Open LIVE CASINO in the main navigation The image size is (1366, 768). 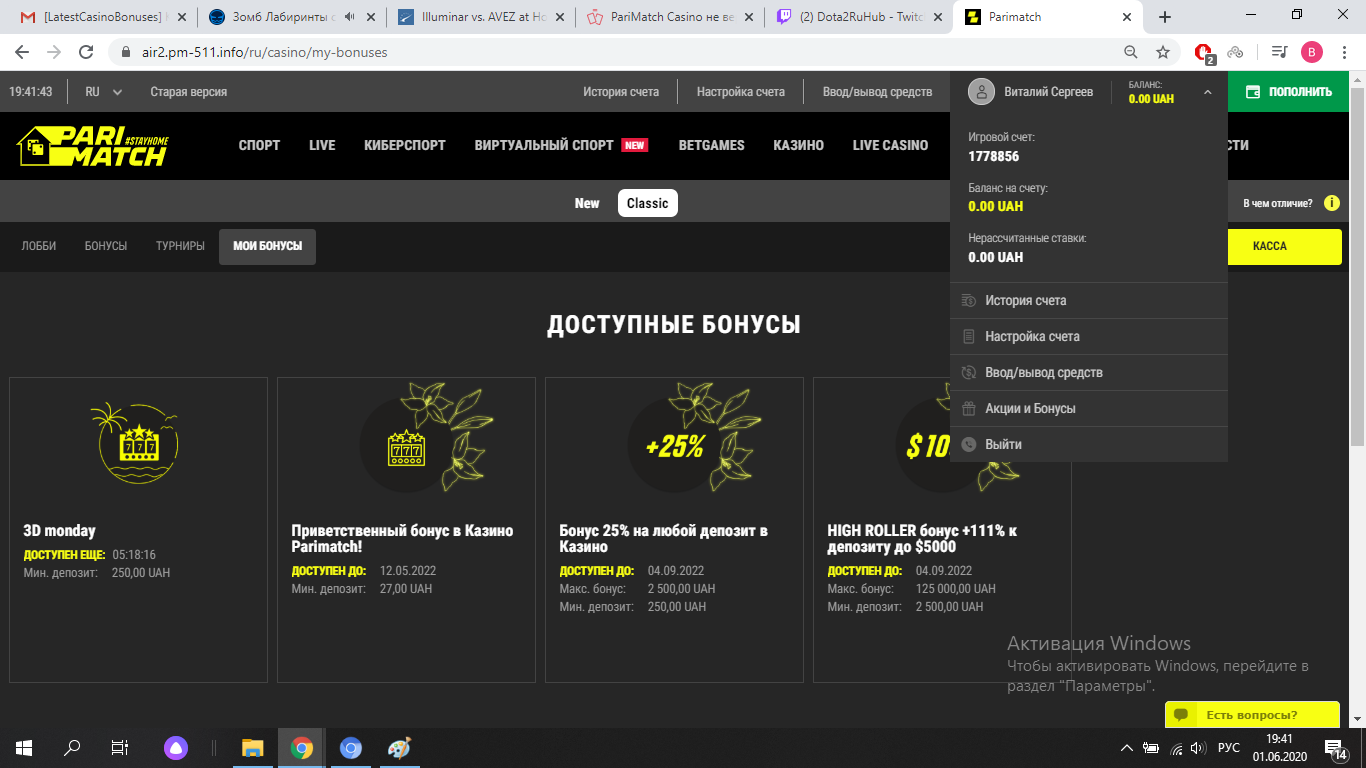(x=890, y=146)
